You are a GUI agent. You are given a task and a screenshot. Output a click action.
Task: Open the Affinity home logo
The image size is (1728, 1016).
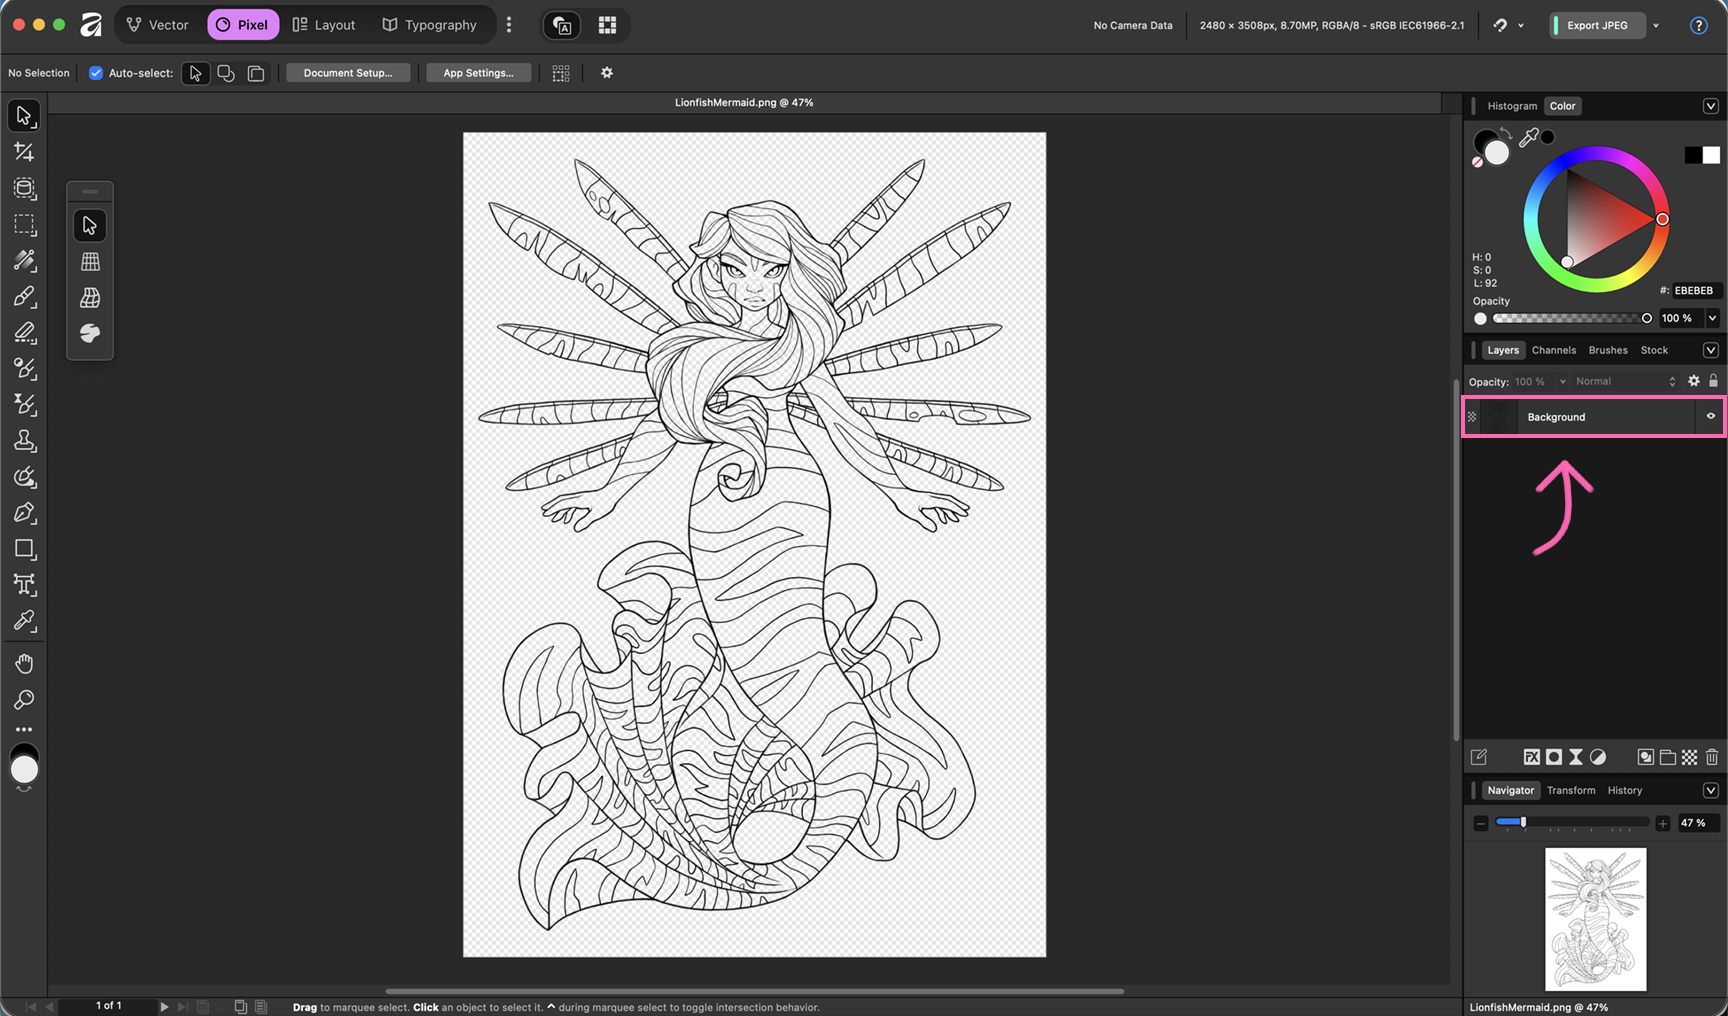[x=91, y=25]
